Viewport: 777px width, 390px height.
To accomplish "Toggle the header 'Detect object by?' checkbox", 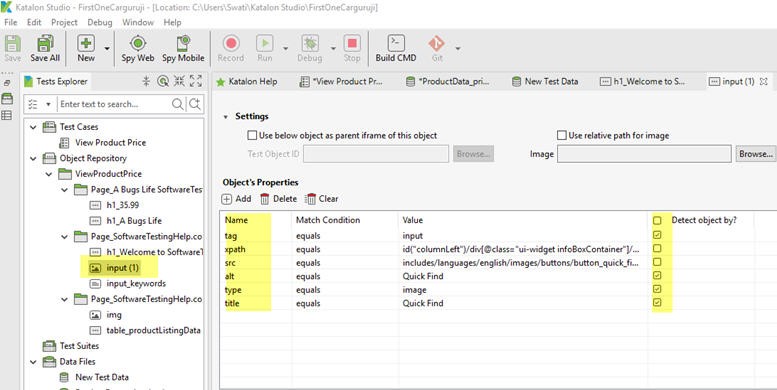I will (657, 221).
